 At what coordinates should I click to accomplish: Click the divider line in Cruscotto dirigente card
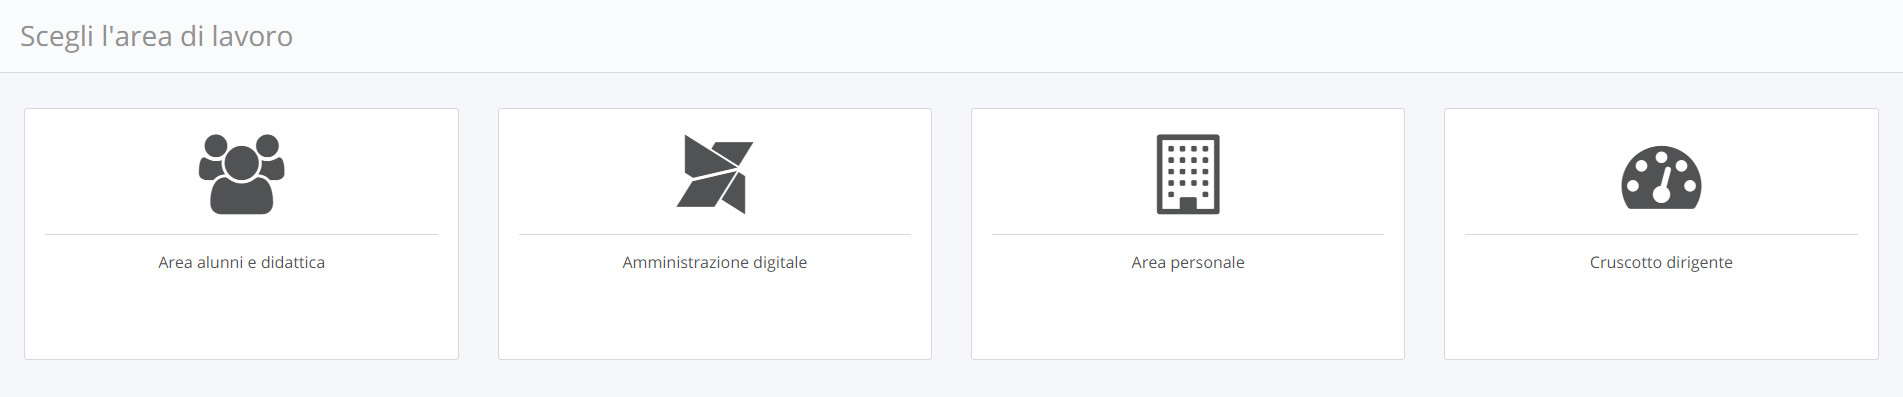pos(1661,235)
